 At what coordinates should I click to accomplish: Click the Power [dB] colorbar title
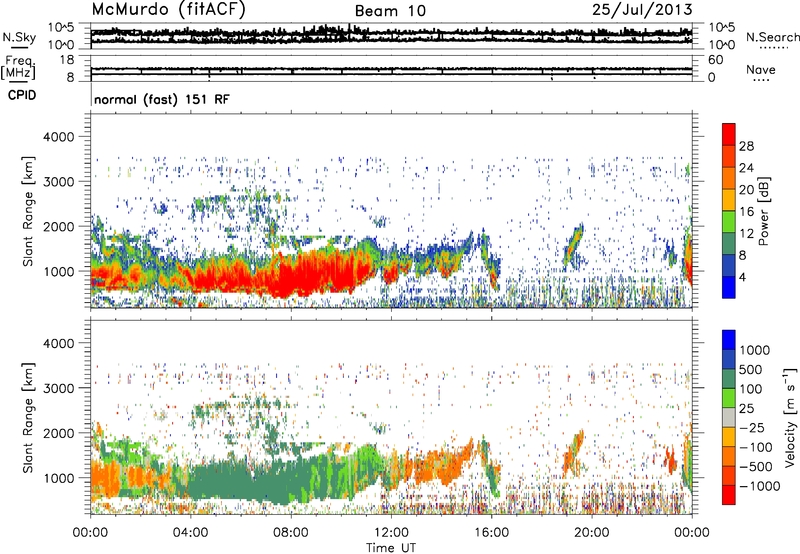coord(763,211)
